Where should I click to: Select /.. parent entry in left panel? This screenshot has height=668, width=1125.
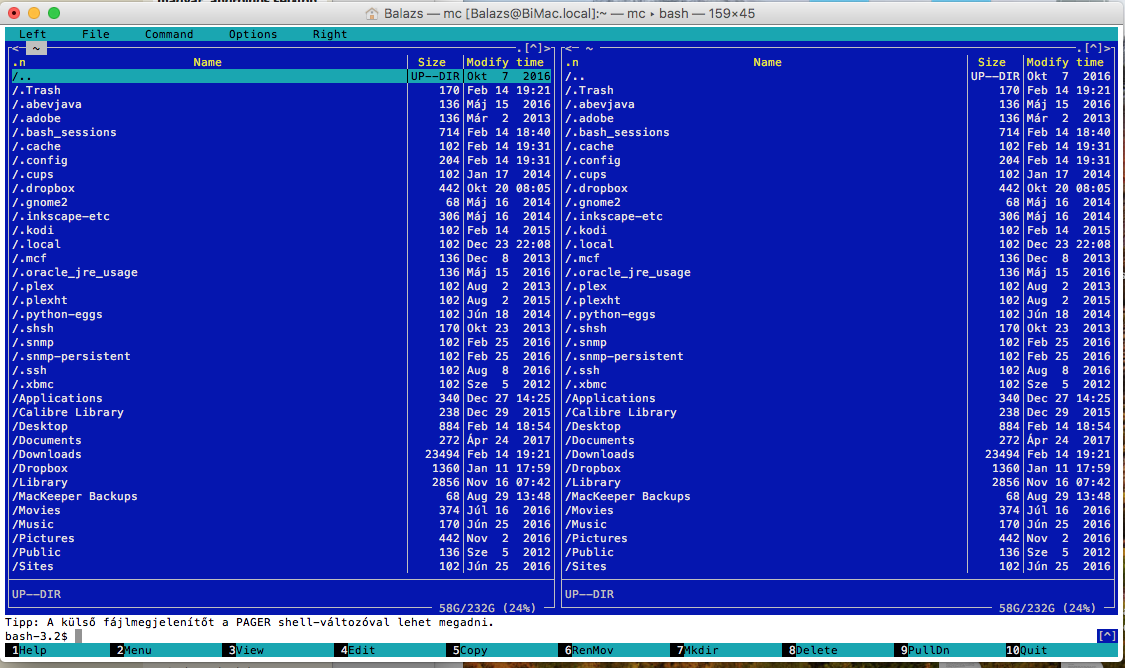pos(281,76)
